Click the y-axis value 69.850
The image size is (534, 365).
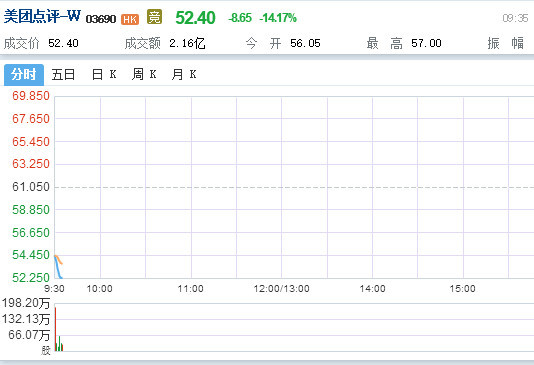31,96
